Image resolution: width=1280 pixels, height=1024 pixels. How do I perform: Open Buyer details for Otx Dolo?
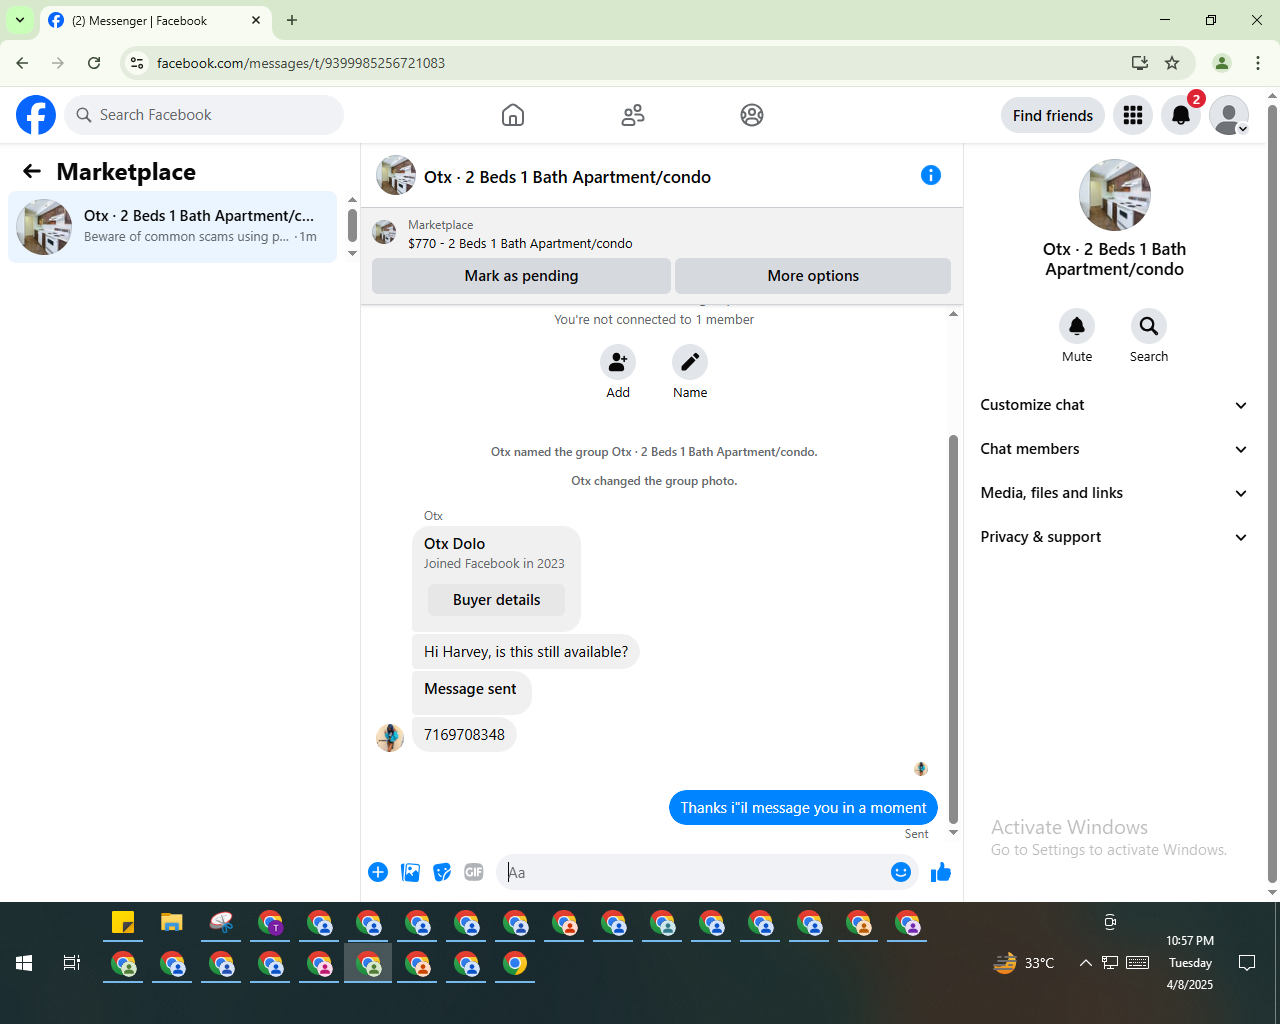tap(496, 600)
